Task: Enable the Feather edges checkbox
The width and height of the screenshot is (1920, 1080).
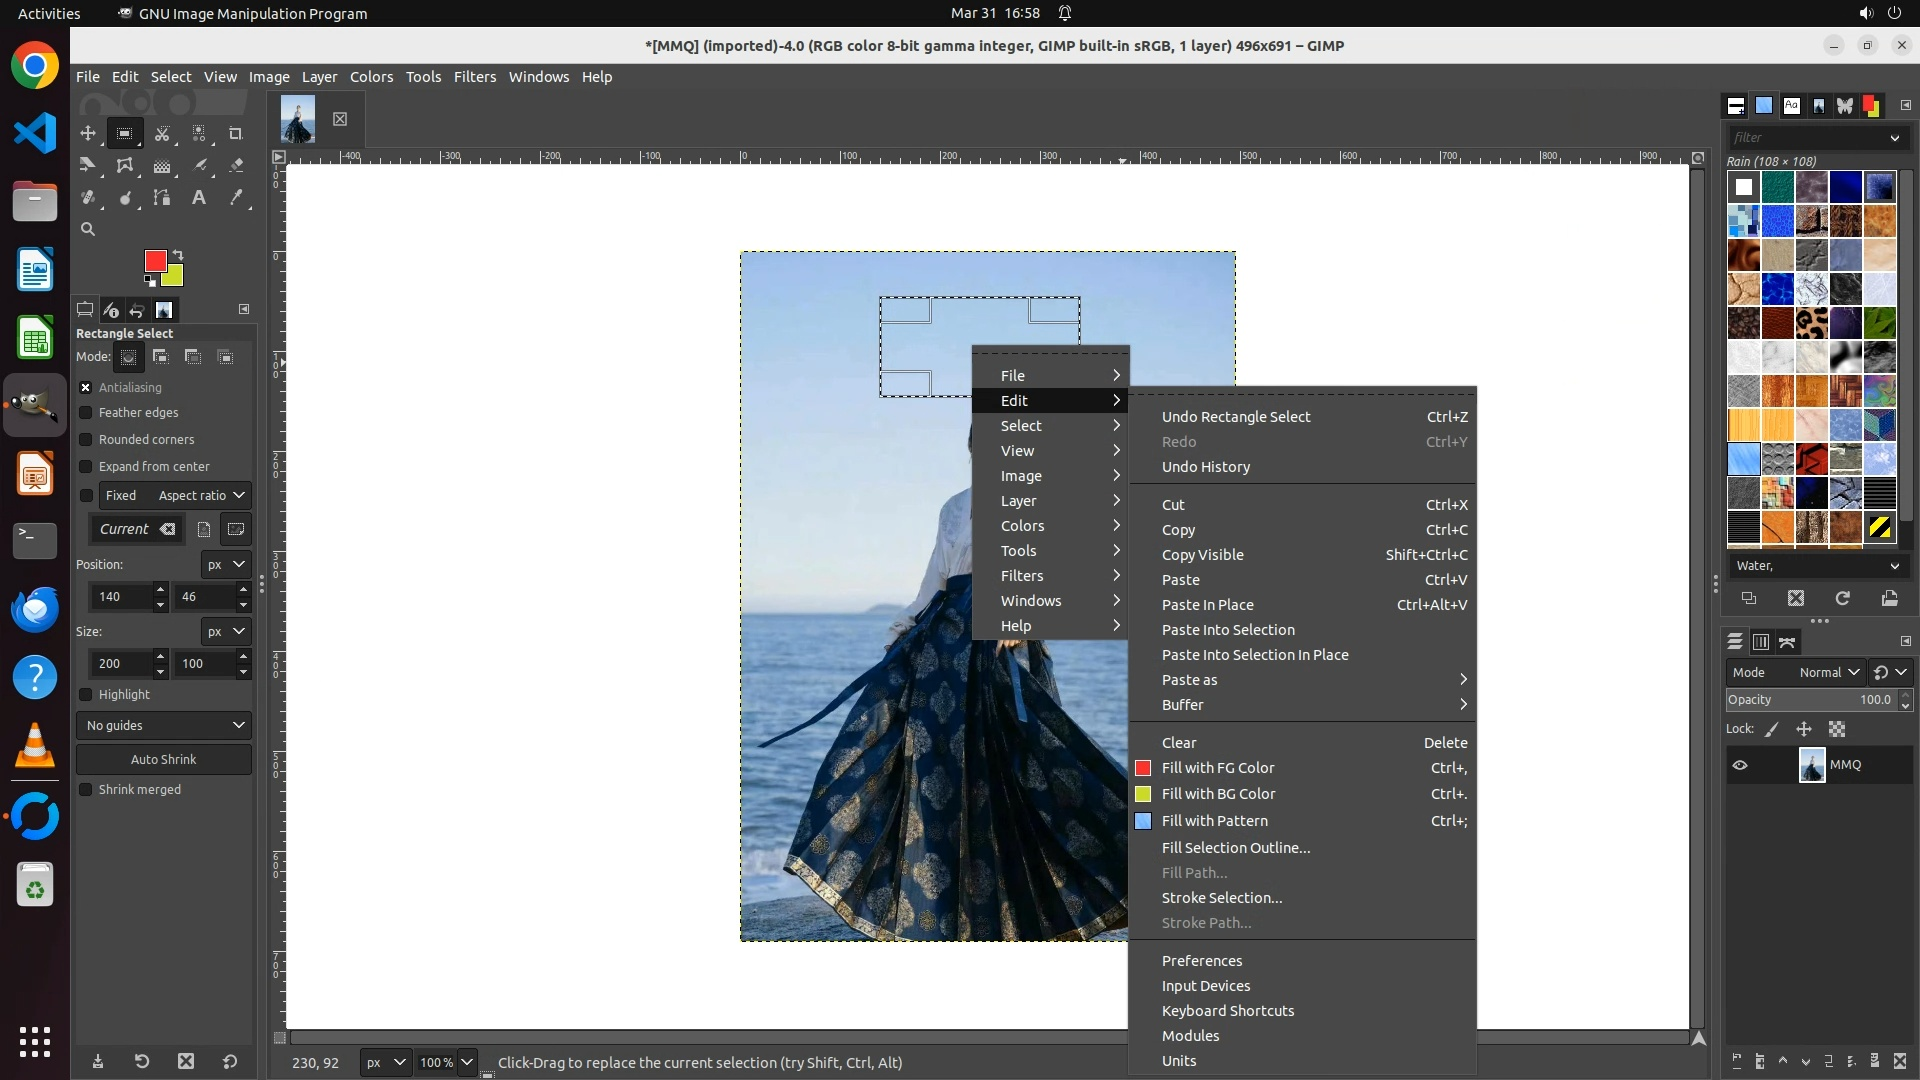Action: [86, 413]
